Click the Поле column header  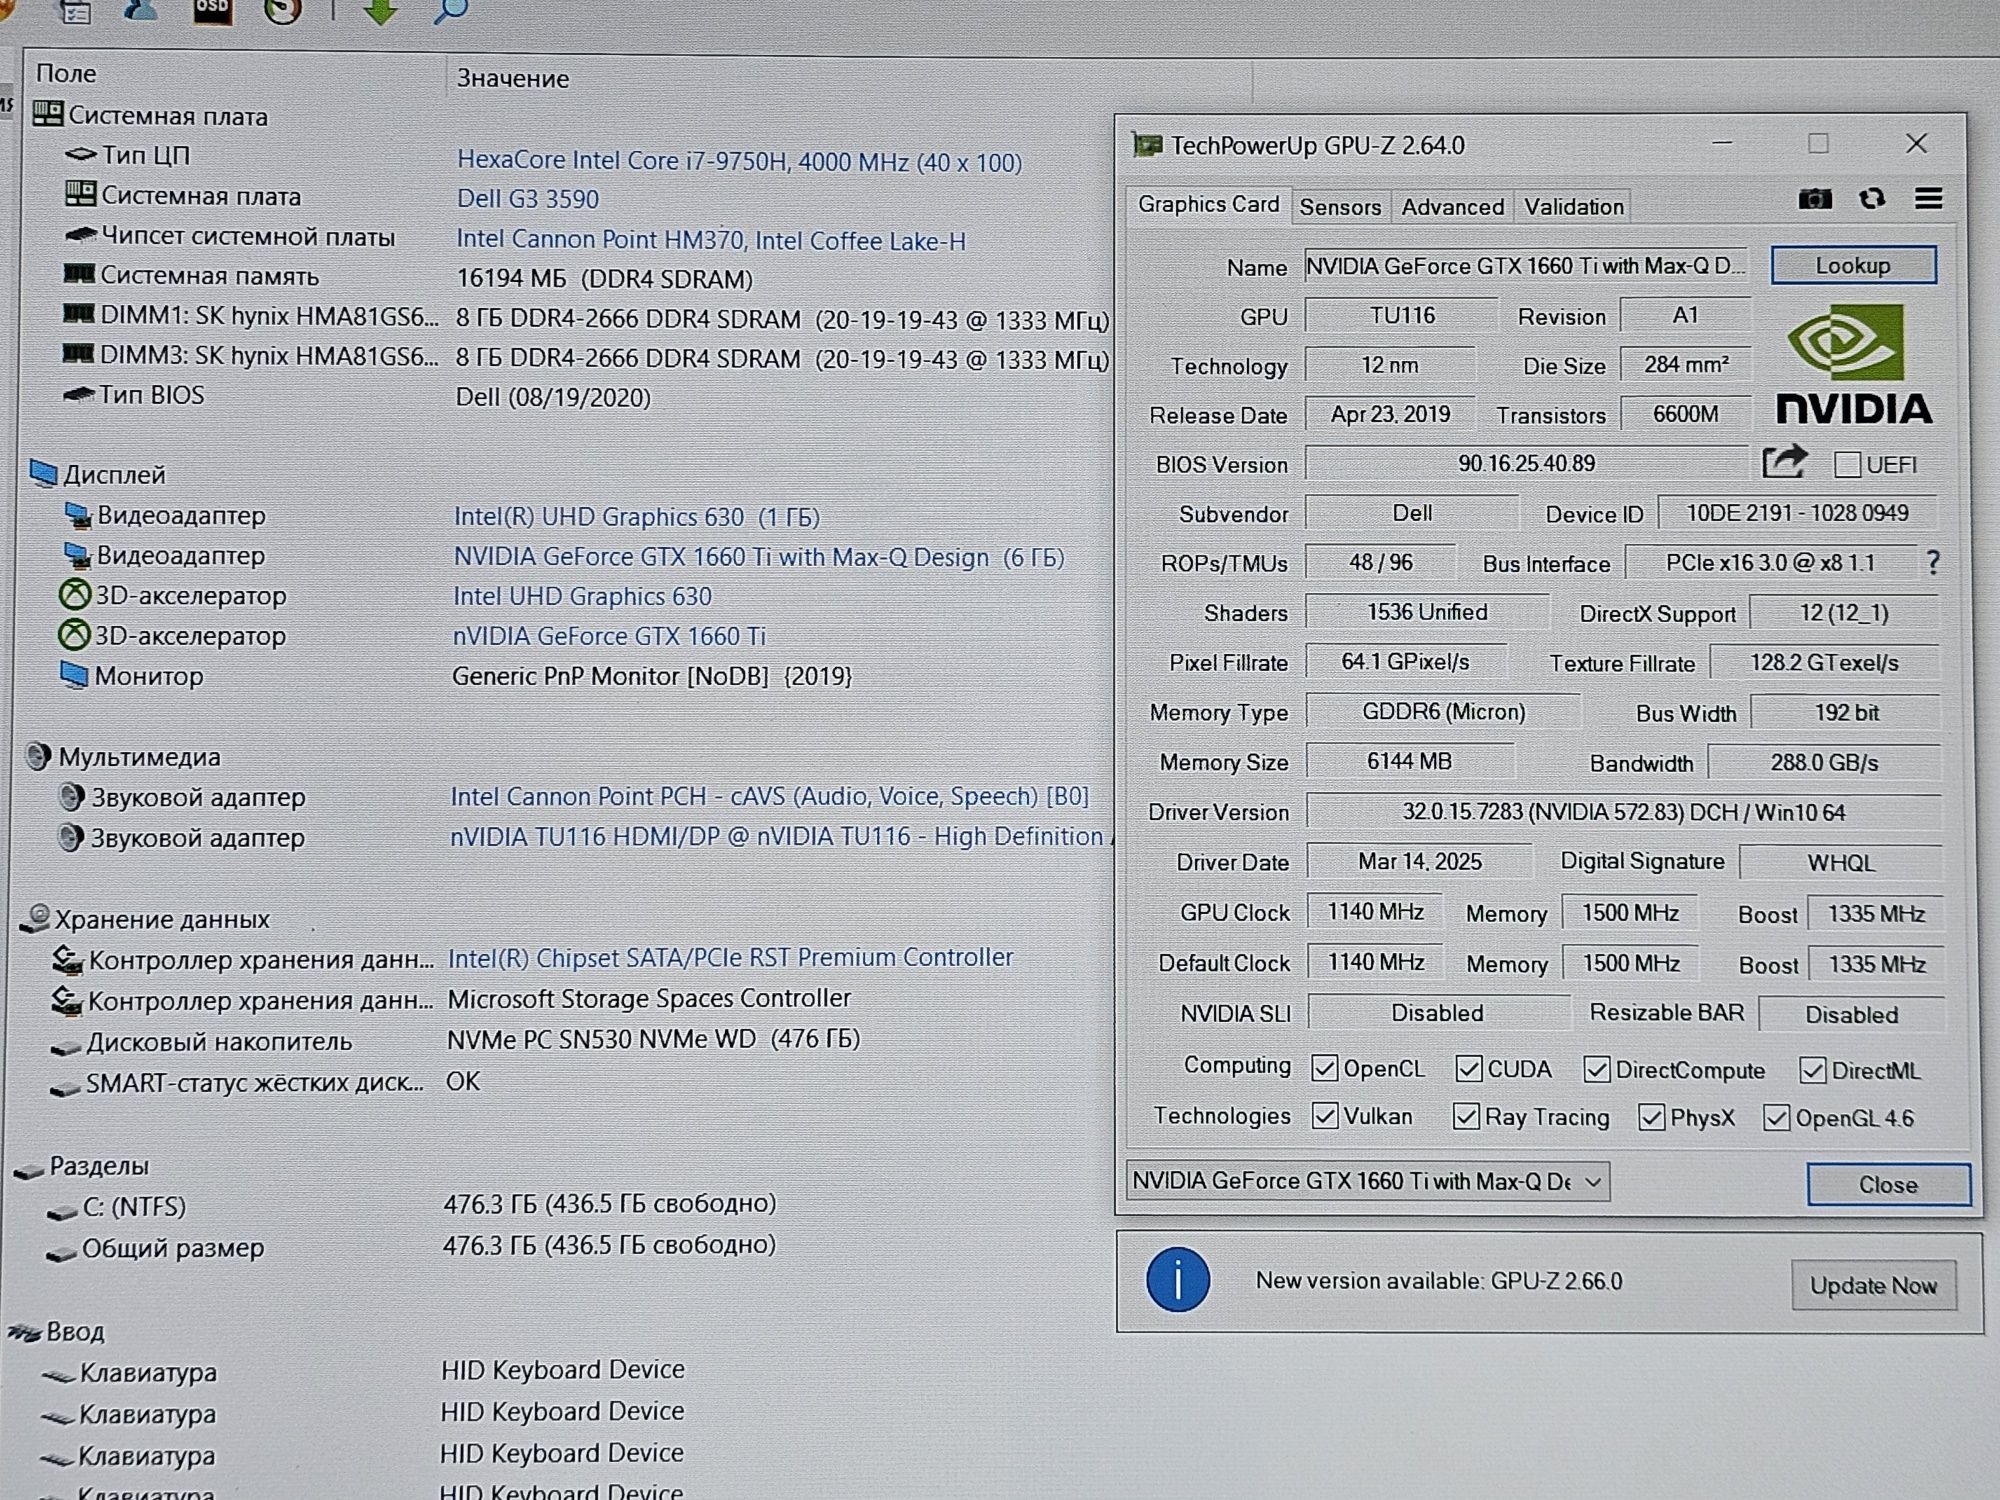(x=66, y=73)
